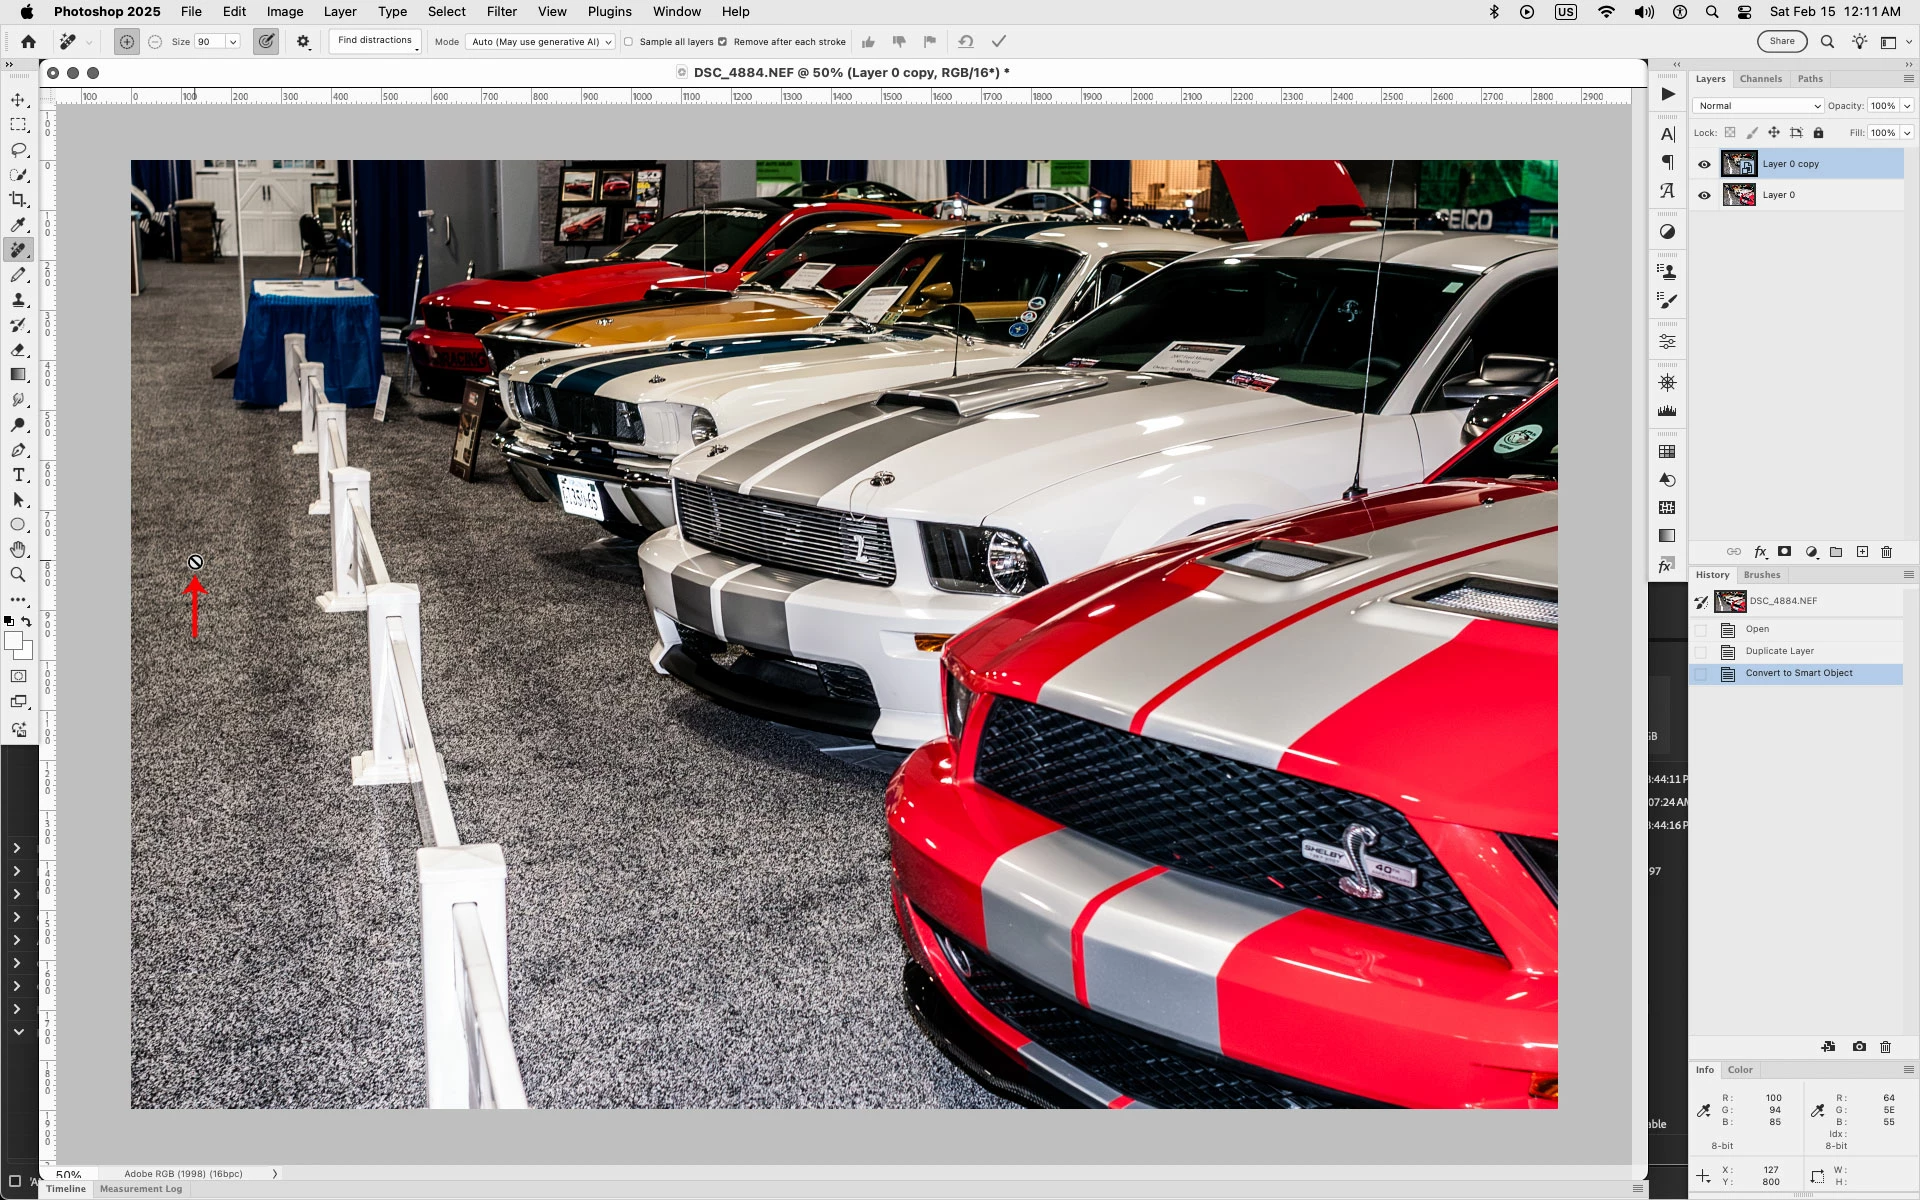Disable Remove after each stroke checkbox
The image size is (1920, 1200).
[723, 42]
